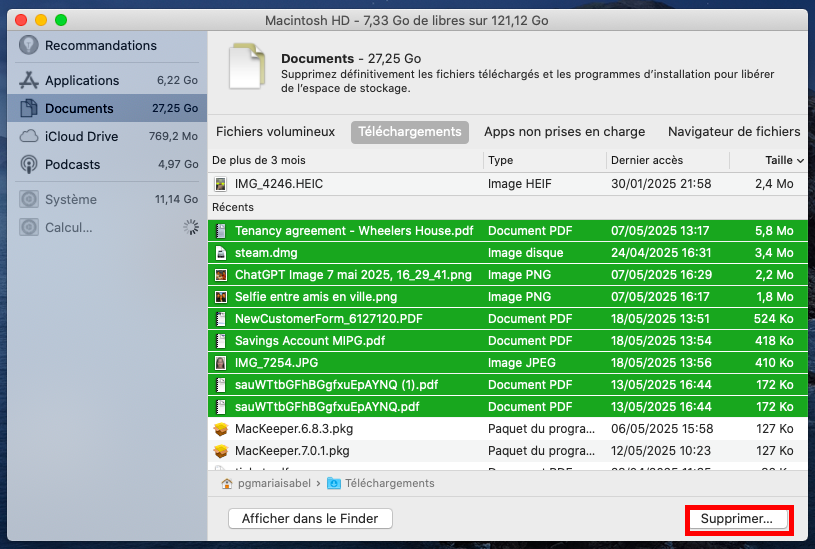
Task: Switch to the Fichiers volumineux tab
Action: 275,131
